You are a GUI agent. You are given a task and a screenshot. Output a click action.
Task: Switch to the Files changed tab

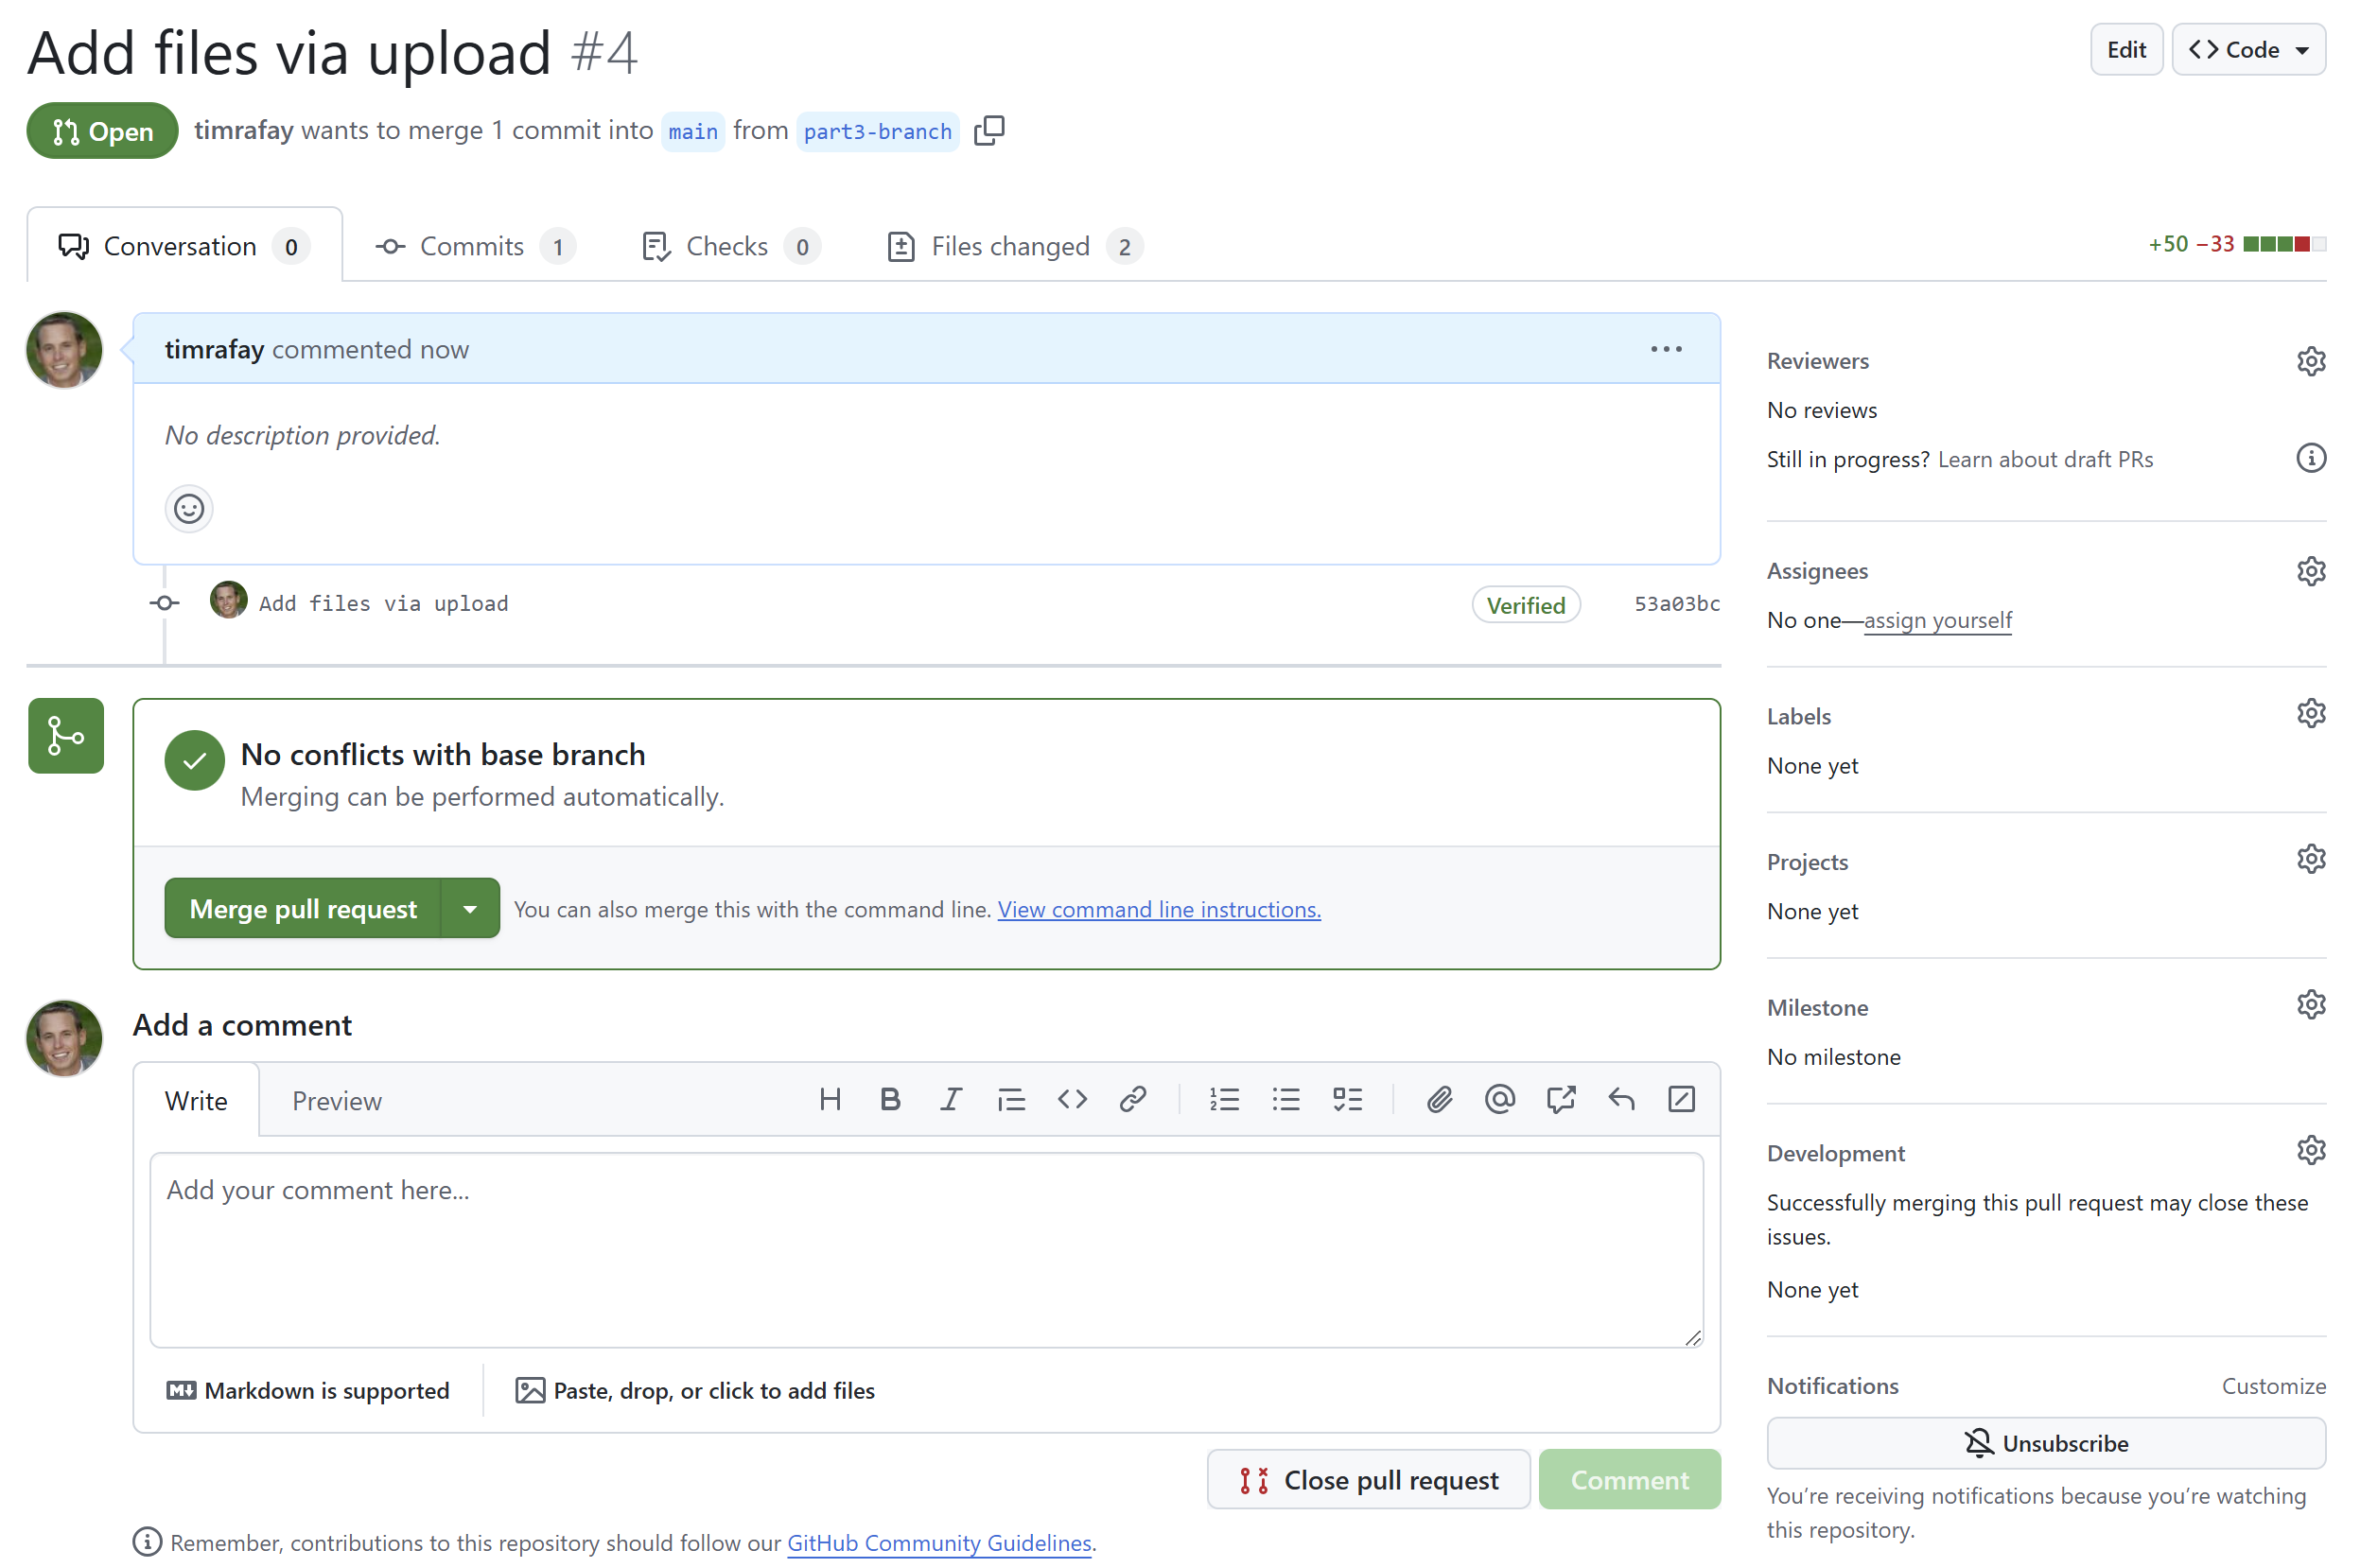pyautogui.click(x=1013, y=246)
